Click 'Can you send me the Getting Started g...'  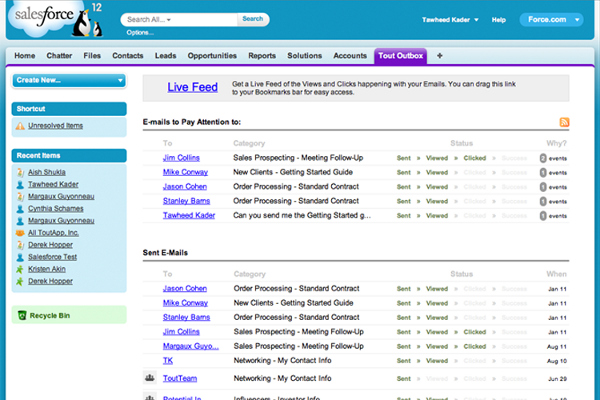tap(302, 216)
